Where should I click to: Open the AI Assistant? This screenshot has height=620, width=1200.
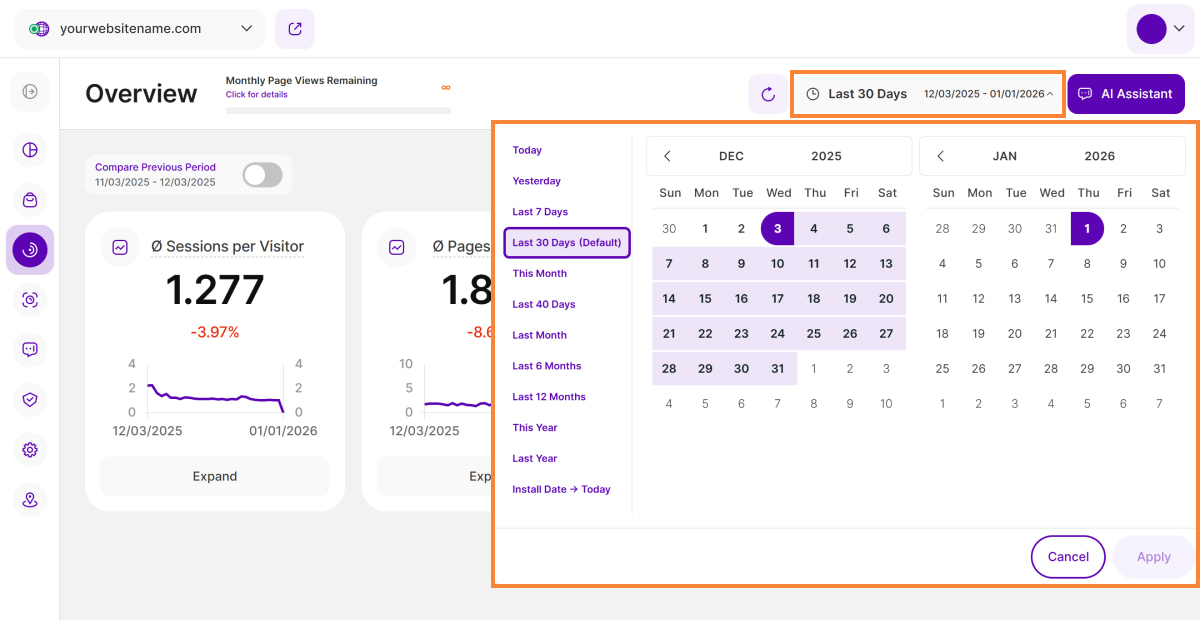(1126, 94)
